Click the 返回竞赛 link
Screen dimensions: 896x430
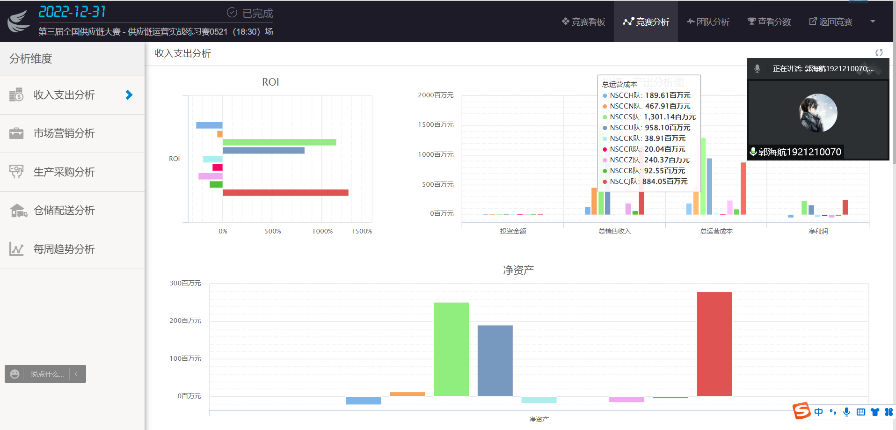(830, 21)
